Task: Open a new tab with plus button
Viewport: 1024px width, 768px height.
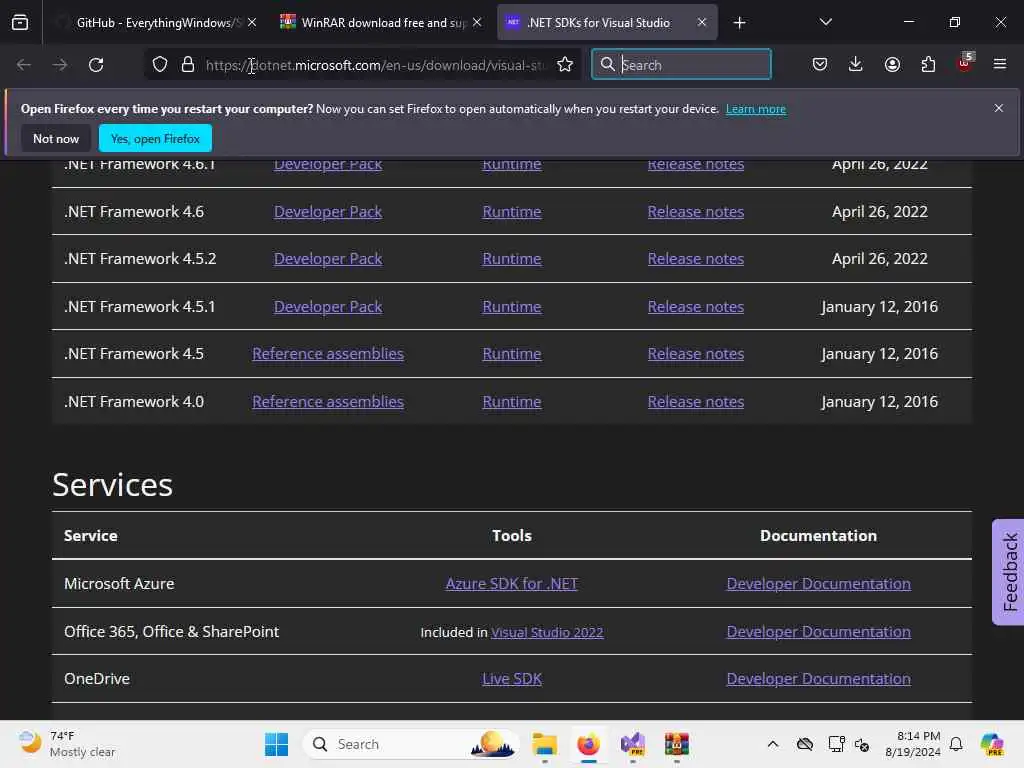Action: [x=739, y=23]
